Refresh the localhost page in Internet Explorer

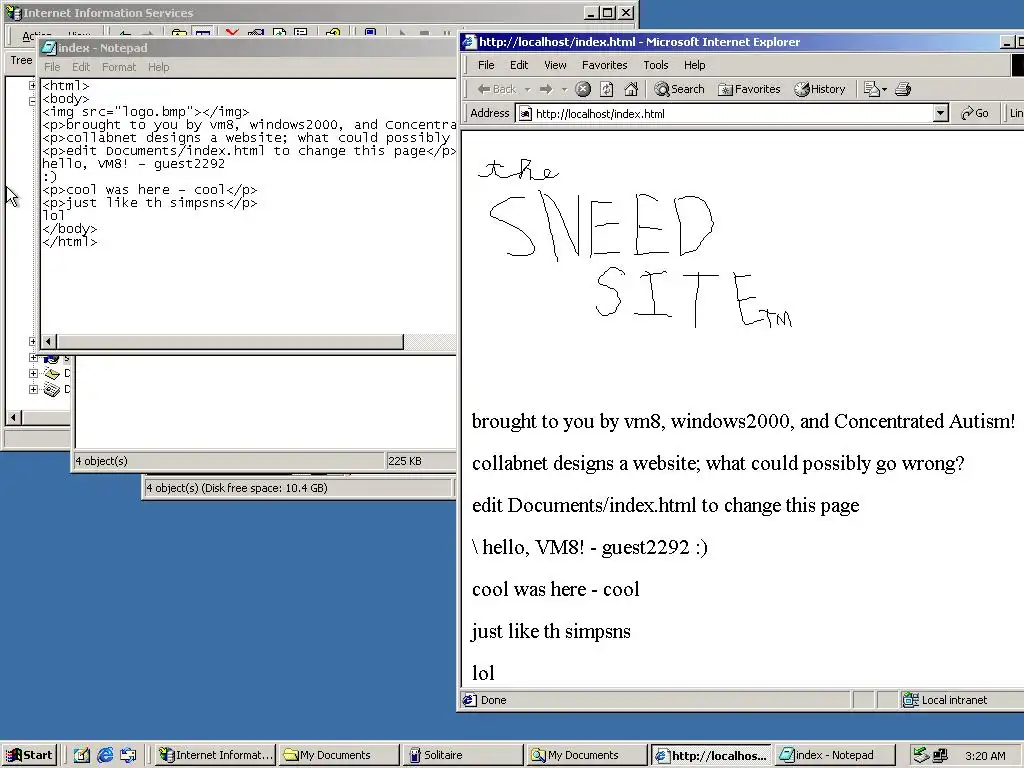[607, 89]
